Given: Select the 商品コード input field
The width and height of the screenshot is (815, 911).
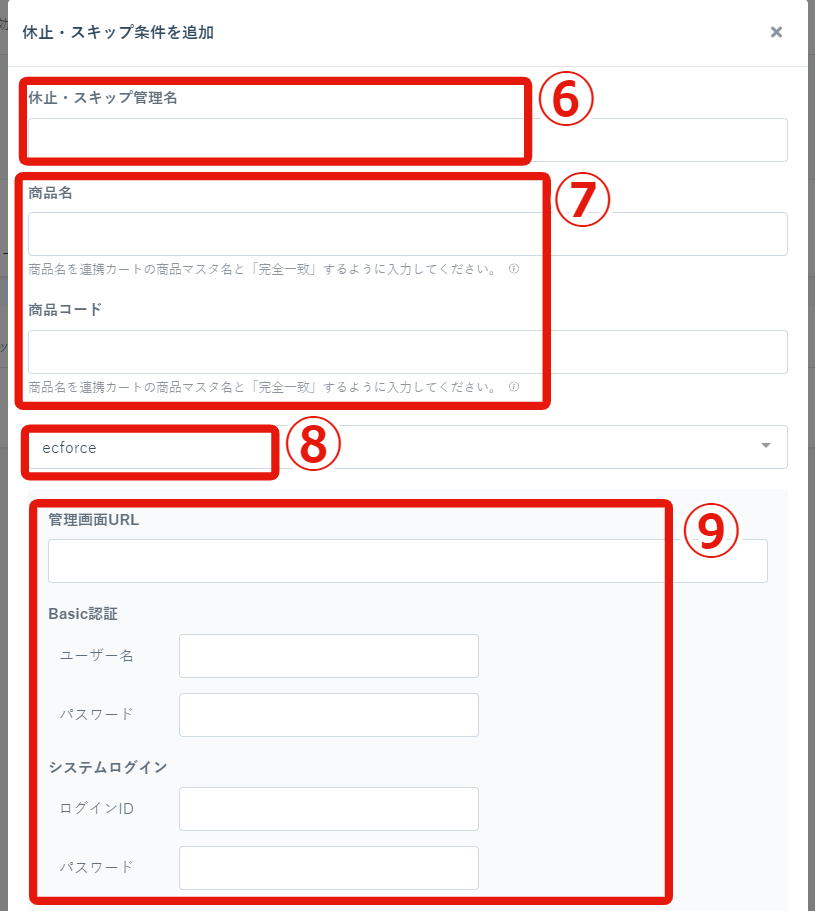Looking at the screenshot, I should (408, 352).
